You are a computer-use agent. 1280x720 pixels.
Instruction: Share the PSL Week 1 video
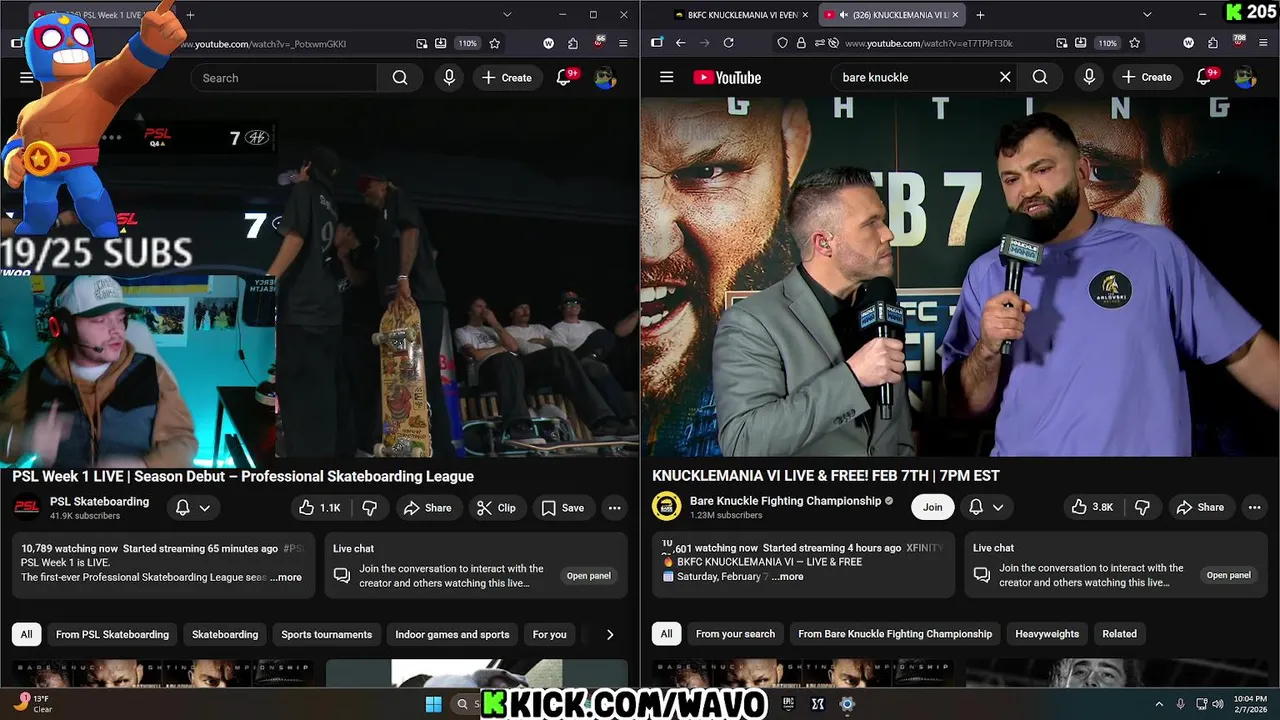coord(427,508)
